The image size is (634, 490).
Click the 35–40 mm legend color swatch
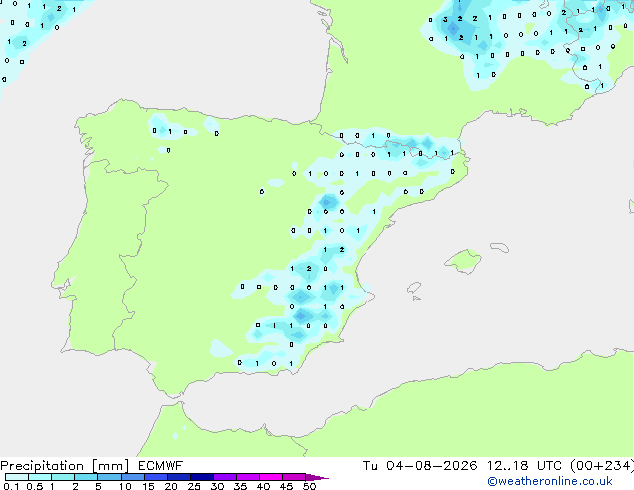point(247,477)
